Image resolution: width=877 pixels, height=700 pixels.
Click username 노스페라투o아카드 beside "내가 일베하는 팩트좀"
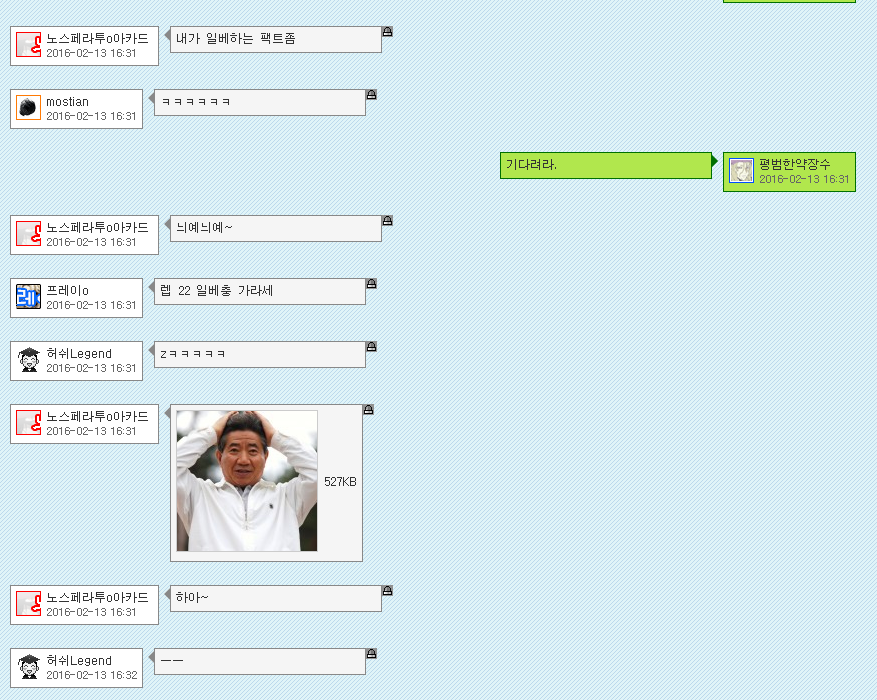pyautogui.click(x=97, y=39)
